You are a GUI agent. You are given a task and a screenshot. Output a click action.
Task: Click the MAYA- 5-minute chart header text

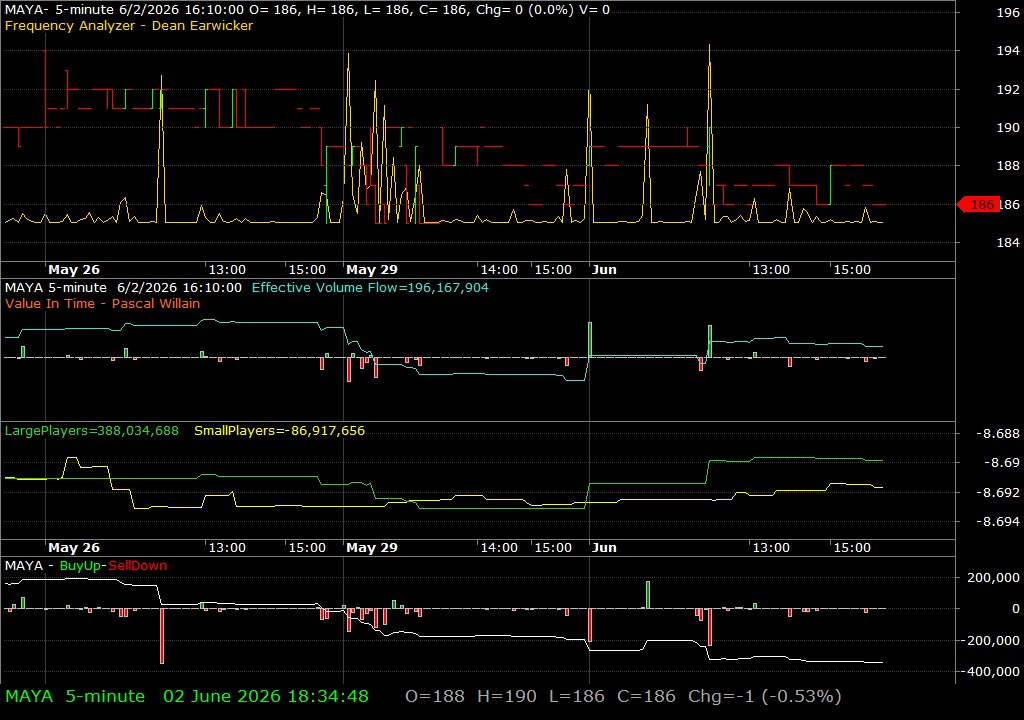pyautogui.click(x=307, y=10)
